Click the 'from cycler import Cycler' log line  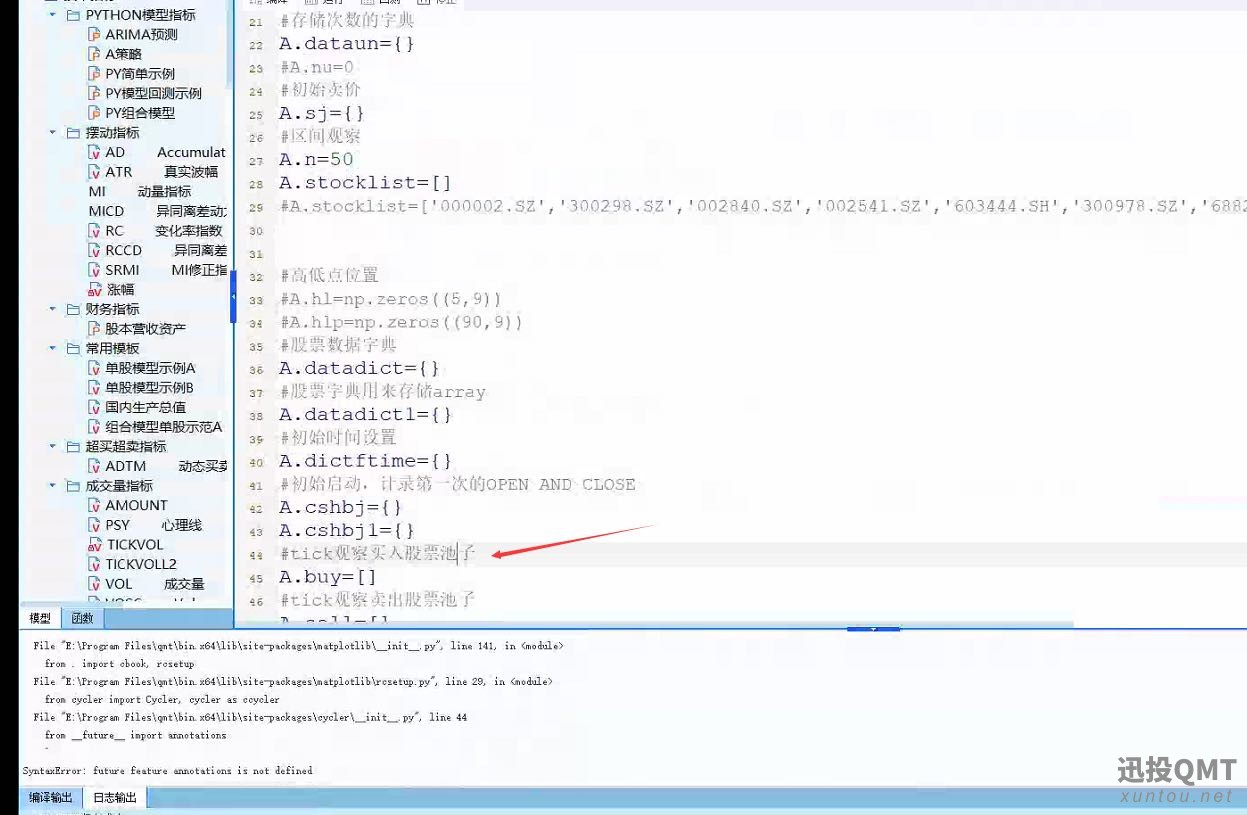(162, 699)
